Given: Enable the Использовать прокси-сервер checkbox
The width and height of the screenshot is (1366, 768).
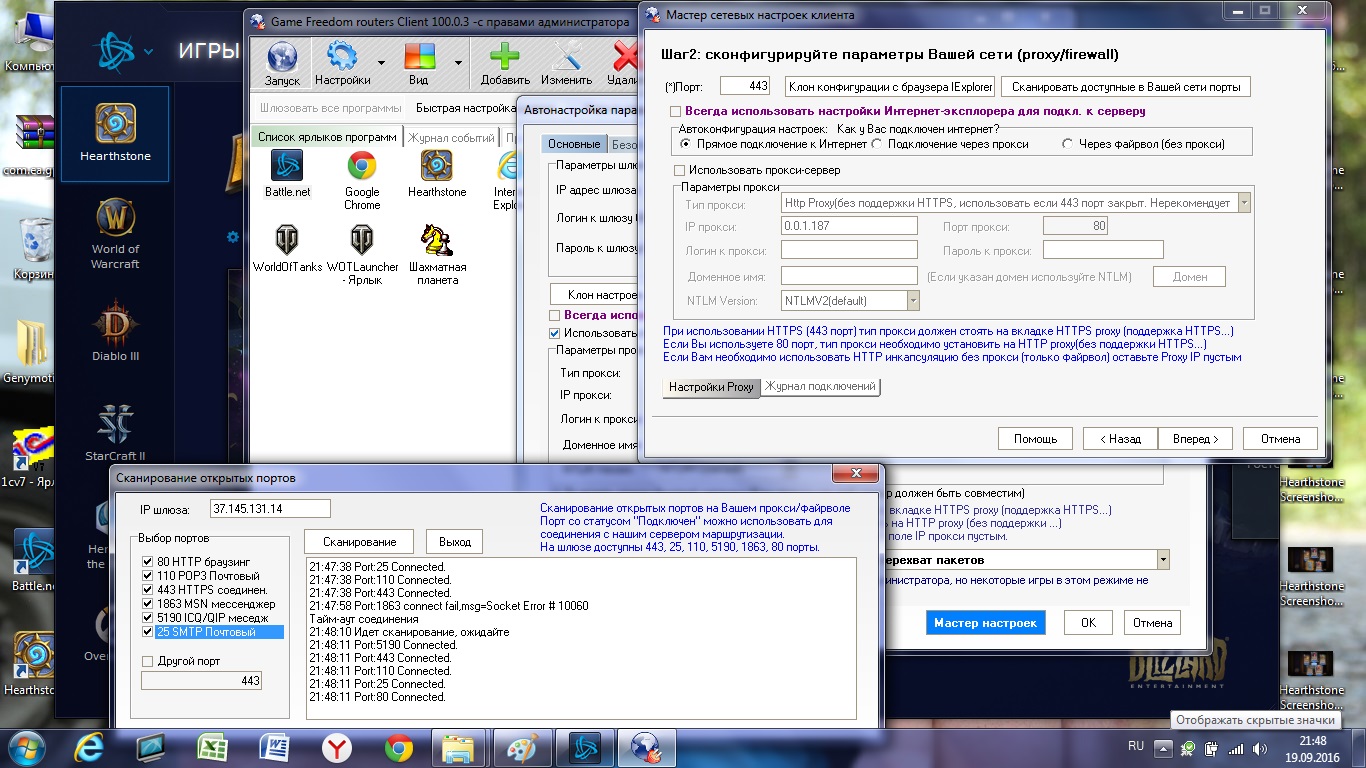Looking at the screenshot, I should coord(681,171).
